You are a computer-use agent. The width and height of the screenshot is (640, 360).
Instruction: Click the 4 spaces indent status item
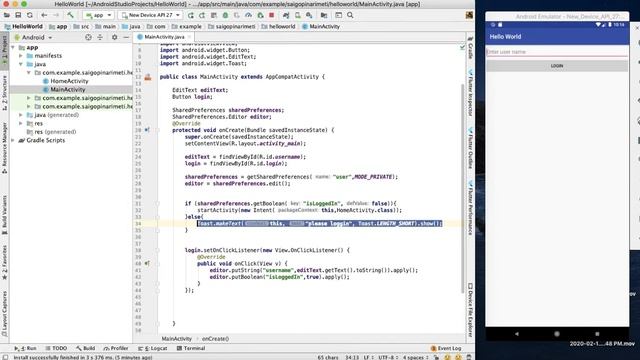point(415,357)
